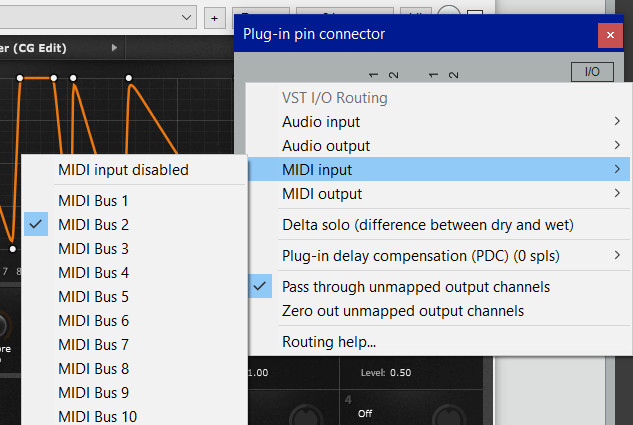This screenshot has height=425, width=633.
Task: Click the plus button beside the preset dropdown
Action: [214, 18]
